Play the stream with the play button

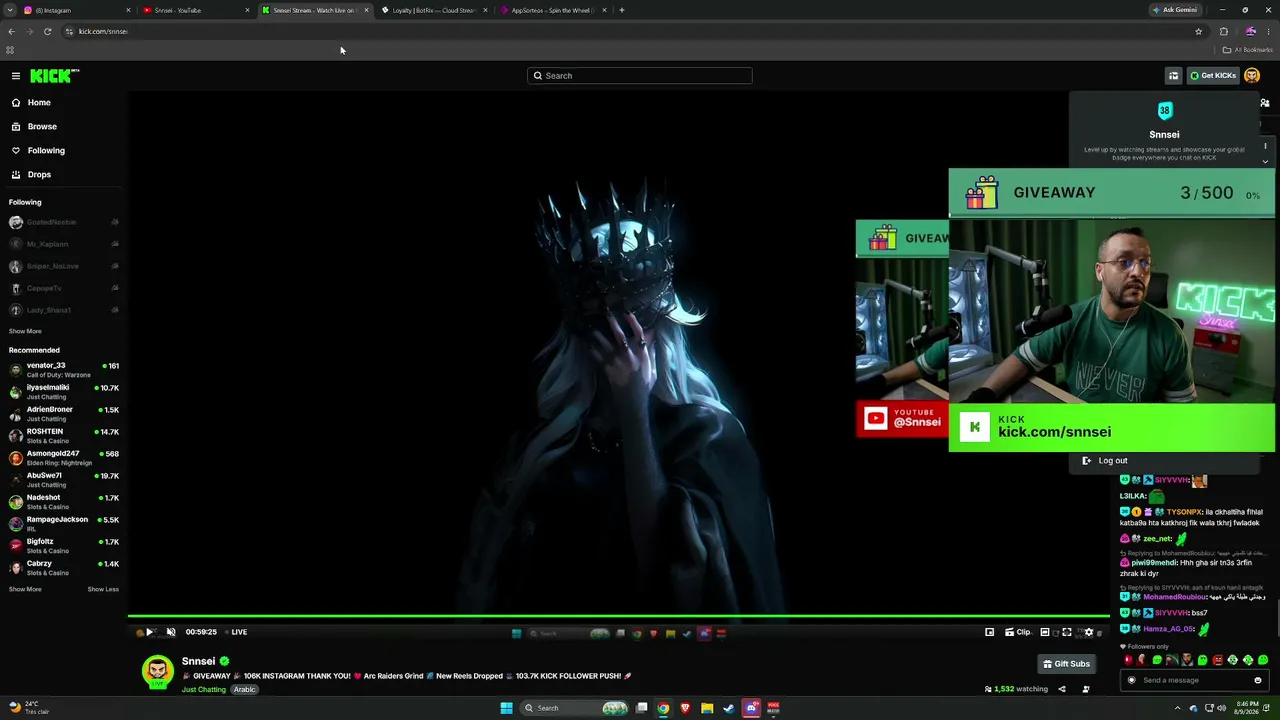pos(149,632)
